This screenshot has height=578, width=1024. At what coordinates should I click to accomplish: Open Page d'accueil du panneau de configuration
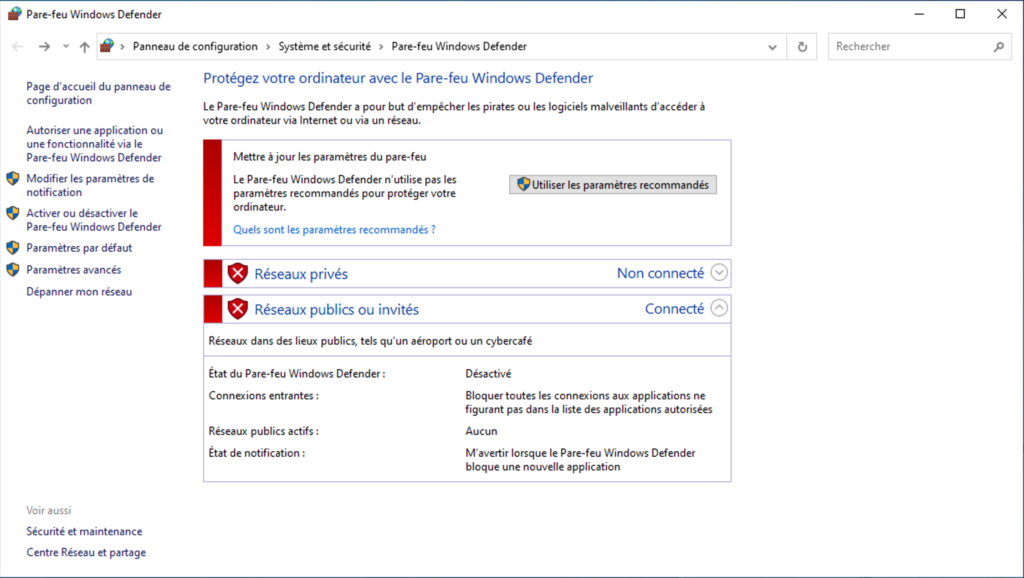98,93
